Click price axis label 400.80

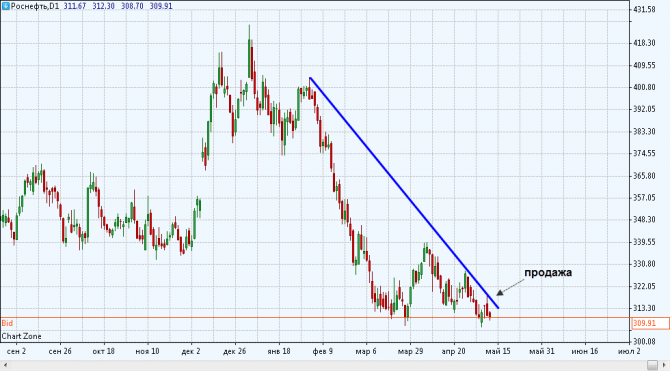click(x=644, y=87)
